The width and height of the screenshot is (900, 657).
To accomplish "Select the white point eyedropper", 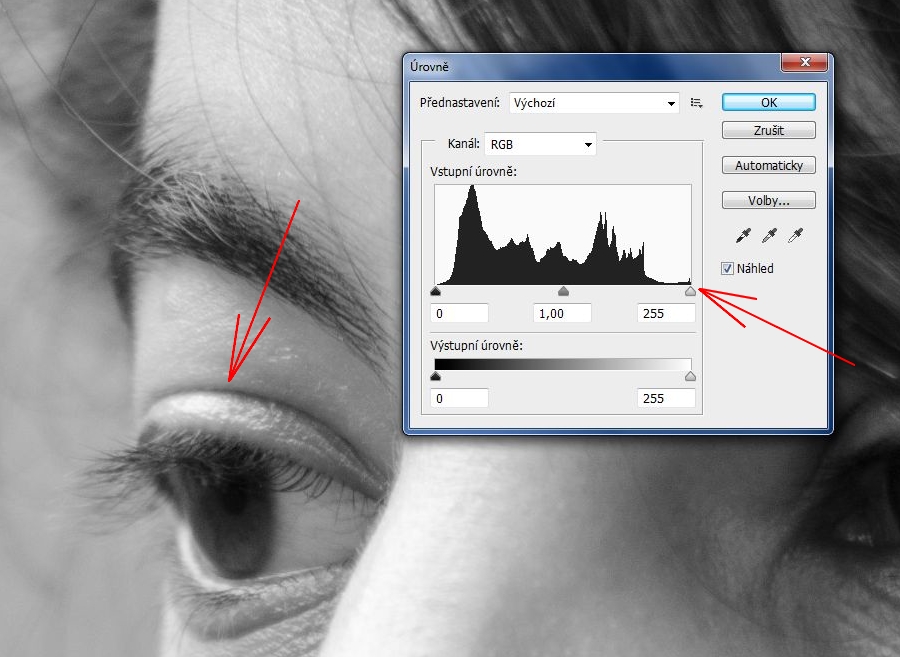I will [x=796, y=236].
